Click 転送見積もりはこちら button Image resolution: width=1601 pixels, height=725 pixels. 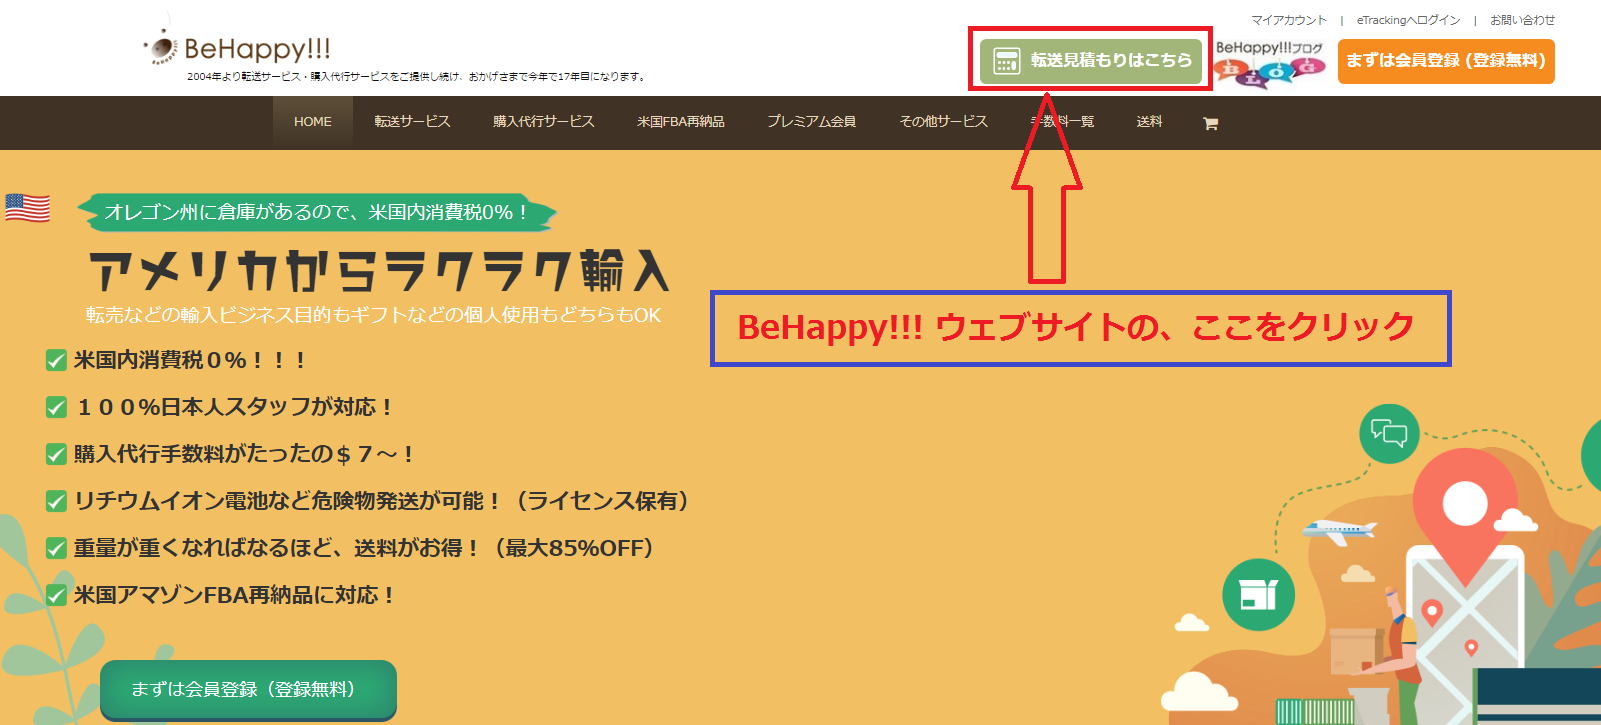click(1091, 61)
